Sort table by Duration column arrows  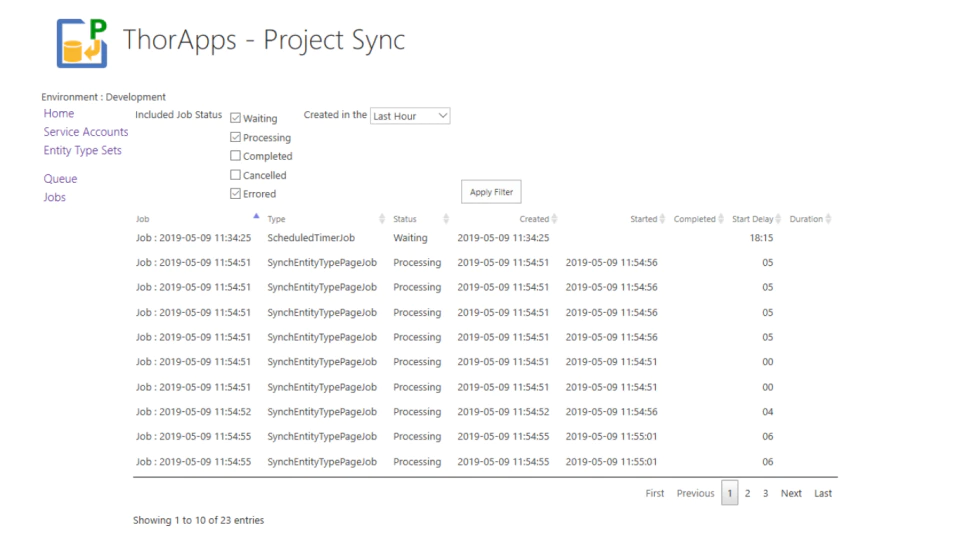(828, 219)
